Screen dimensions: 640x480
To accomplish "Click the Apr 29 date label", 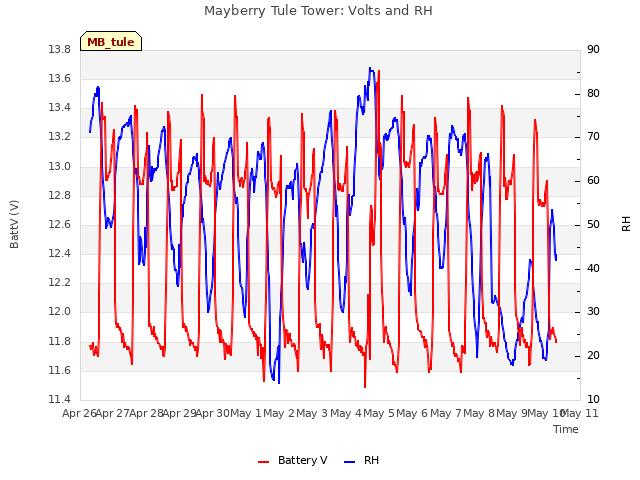I will [x=180, y=413].
